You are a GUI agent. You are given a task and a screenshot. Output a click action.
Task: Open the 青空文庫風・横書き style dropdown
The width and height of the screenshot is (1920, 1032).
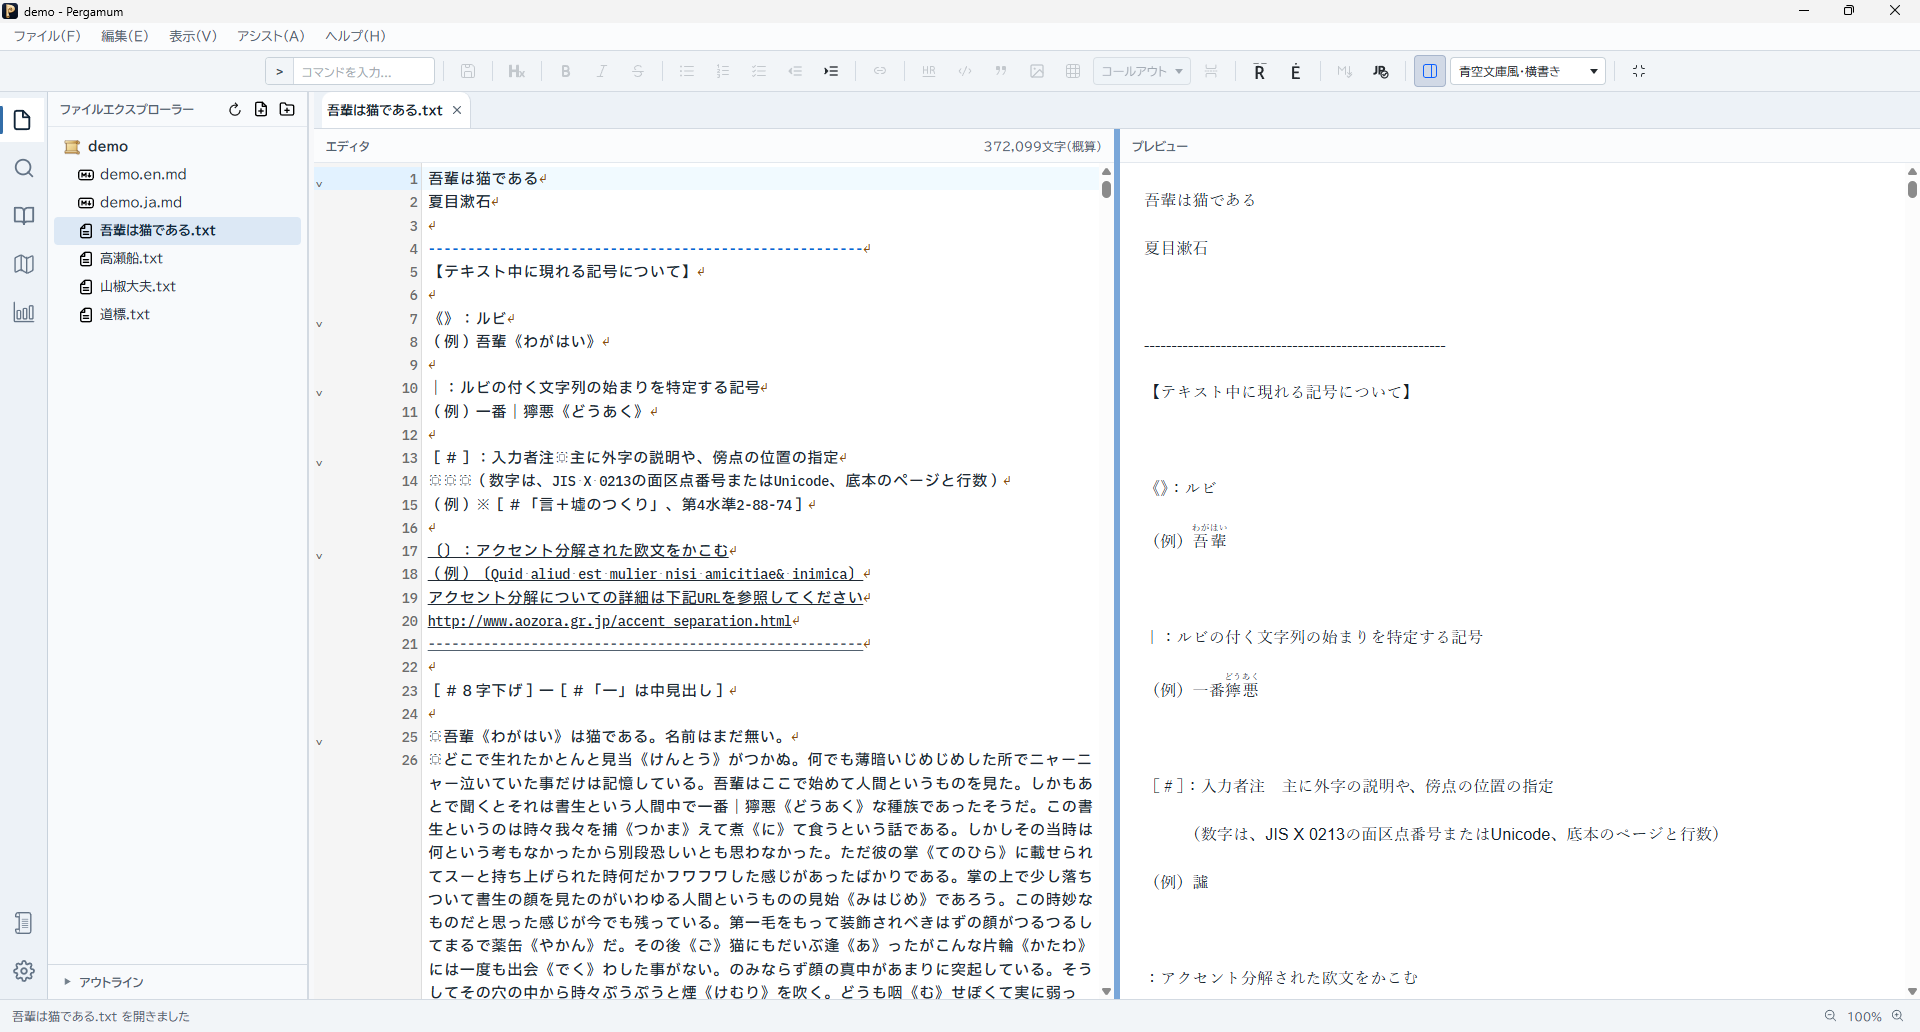point(1528,71)
